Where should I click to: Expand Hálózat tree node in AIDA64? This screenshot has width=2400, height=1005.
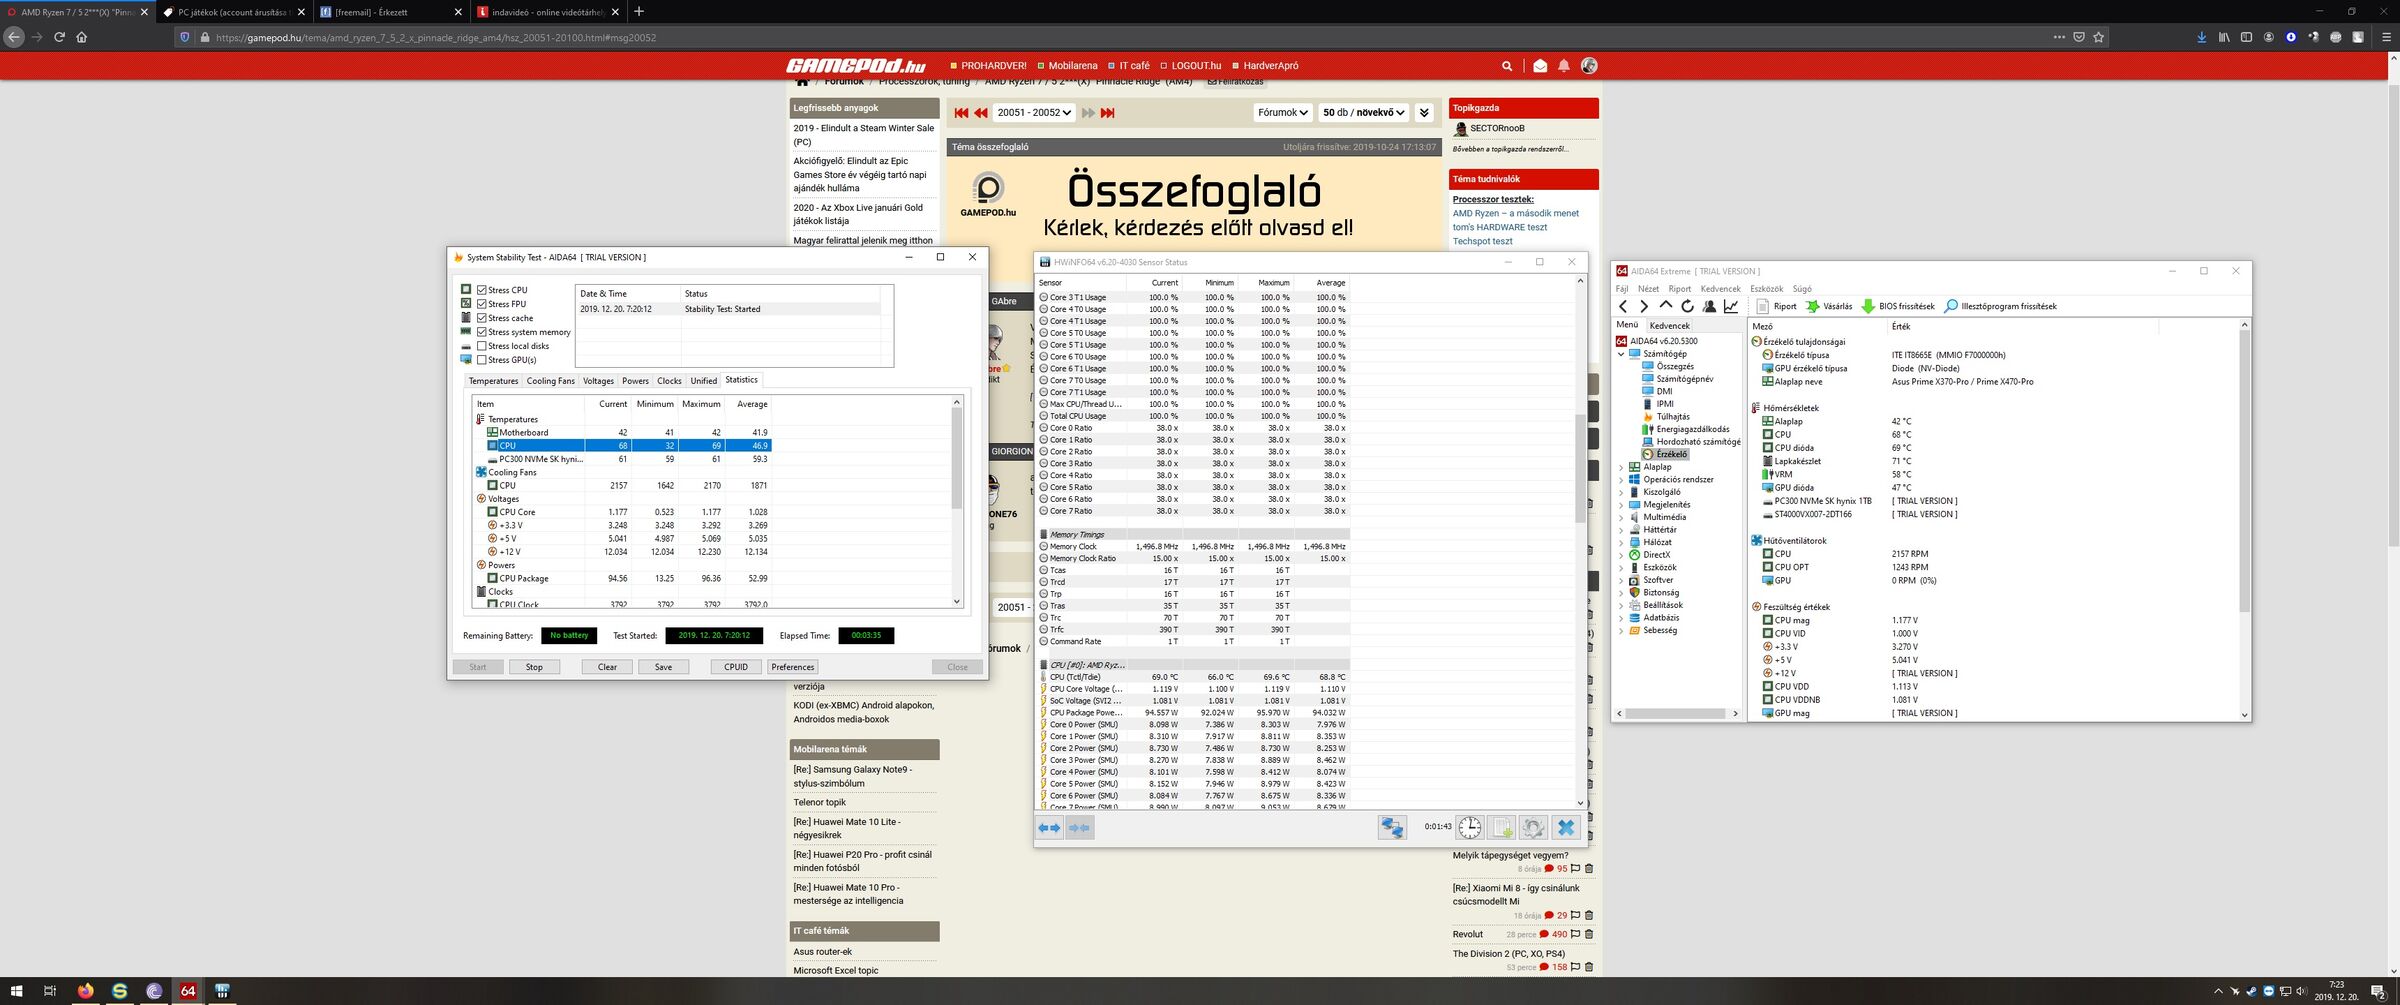(x=1621, y=542)
